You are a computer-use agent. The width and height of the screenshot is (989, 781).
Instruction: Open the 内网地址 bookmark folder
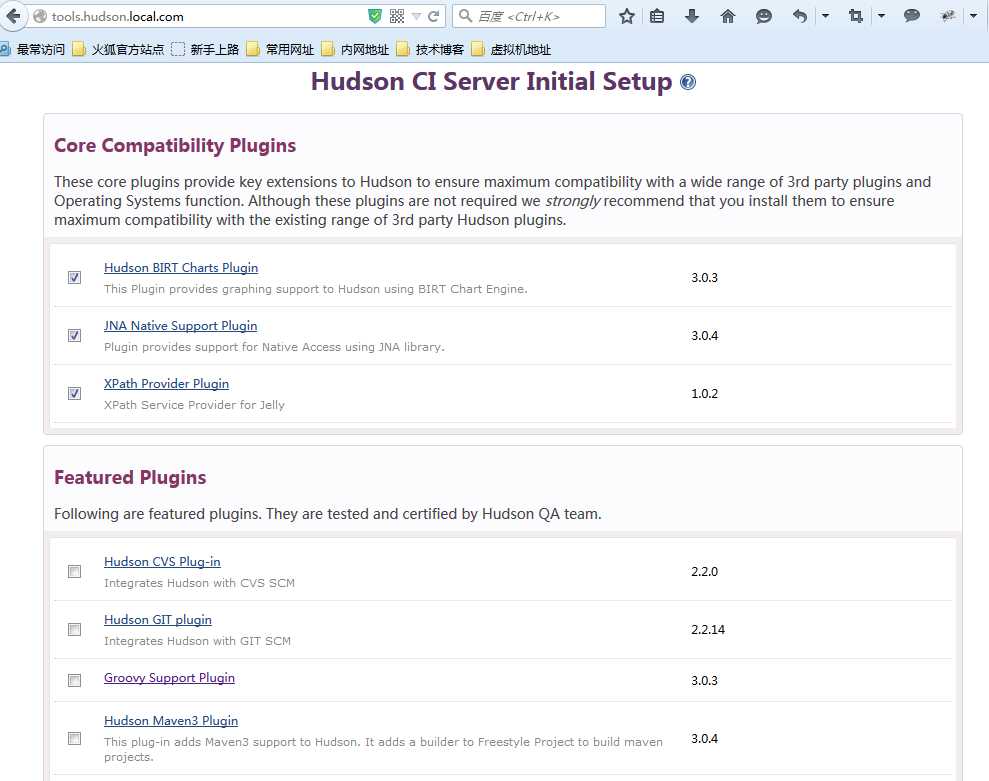pyautogui.click(x=355, y=49)
